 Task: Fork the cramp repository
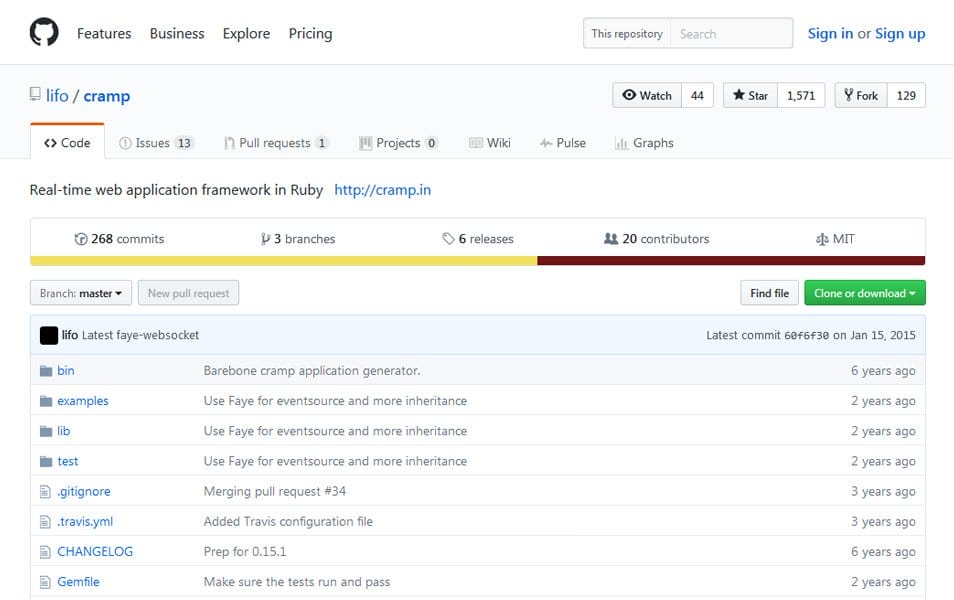click(x=861, y=95)
